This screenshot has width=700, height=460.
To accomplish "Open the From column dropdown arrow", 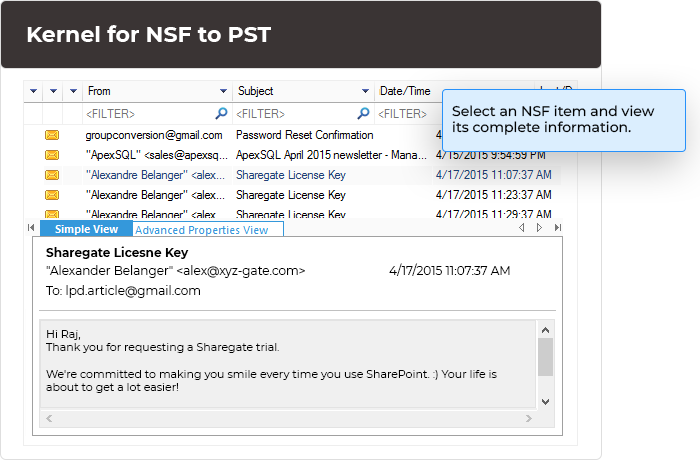I will (x=224, y=91).
